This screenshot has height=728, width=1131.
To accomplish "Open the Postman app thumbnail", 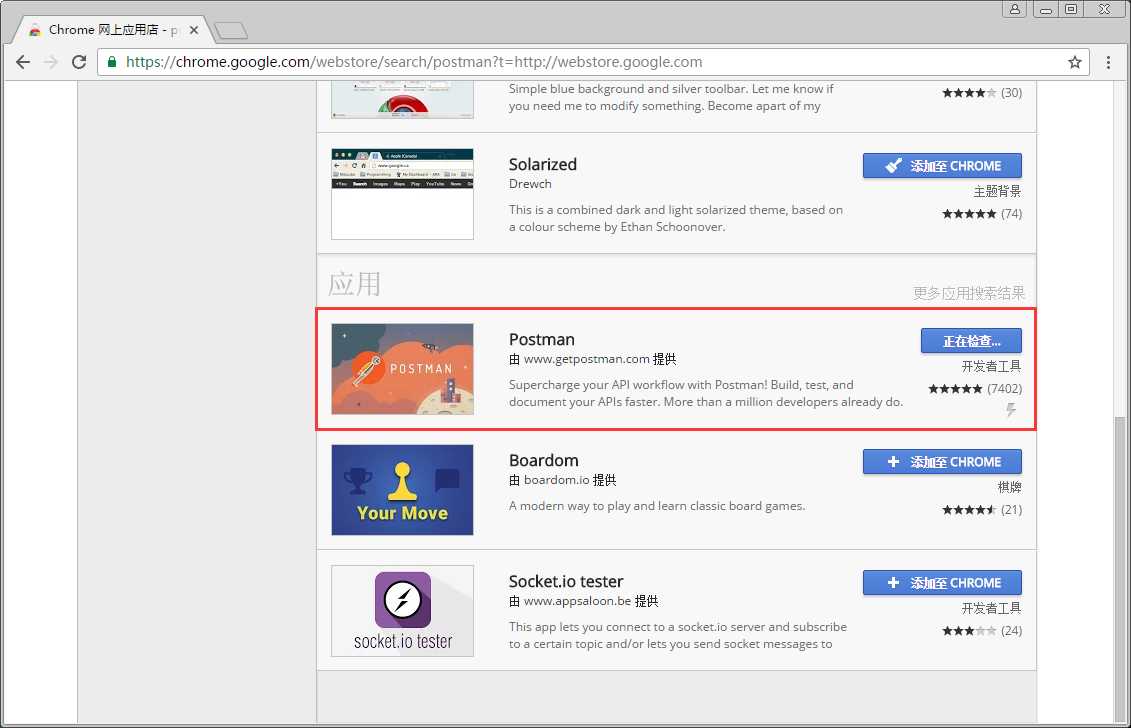I will point(402,369).
